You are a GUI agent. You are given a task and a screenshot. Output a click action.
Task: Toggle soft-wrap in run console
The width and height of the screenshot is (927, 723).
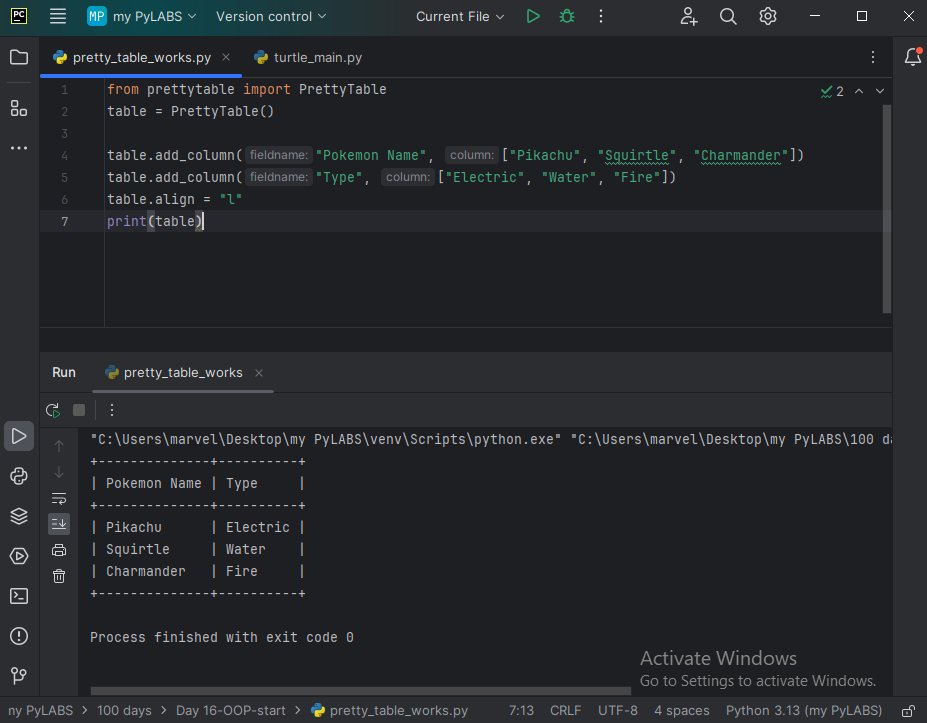[59, 498]
